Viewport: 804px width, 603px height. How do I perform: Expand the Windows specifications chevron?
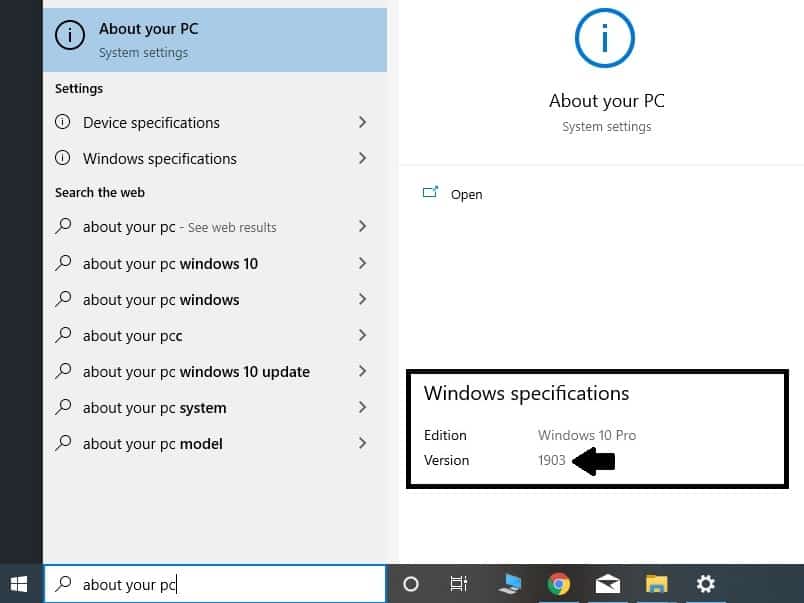coord(363,158)
